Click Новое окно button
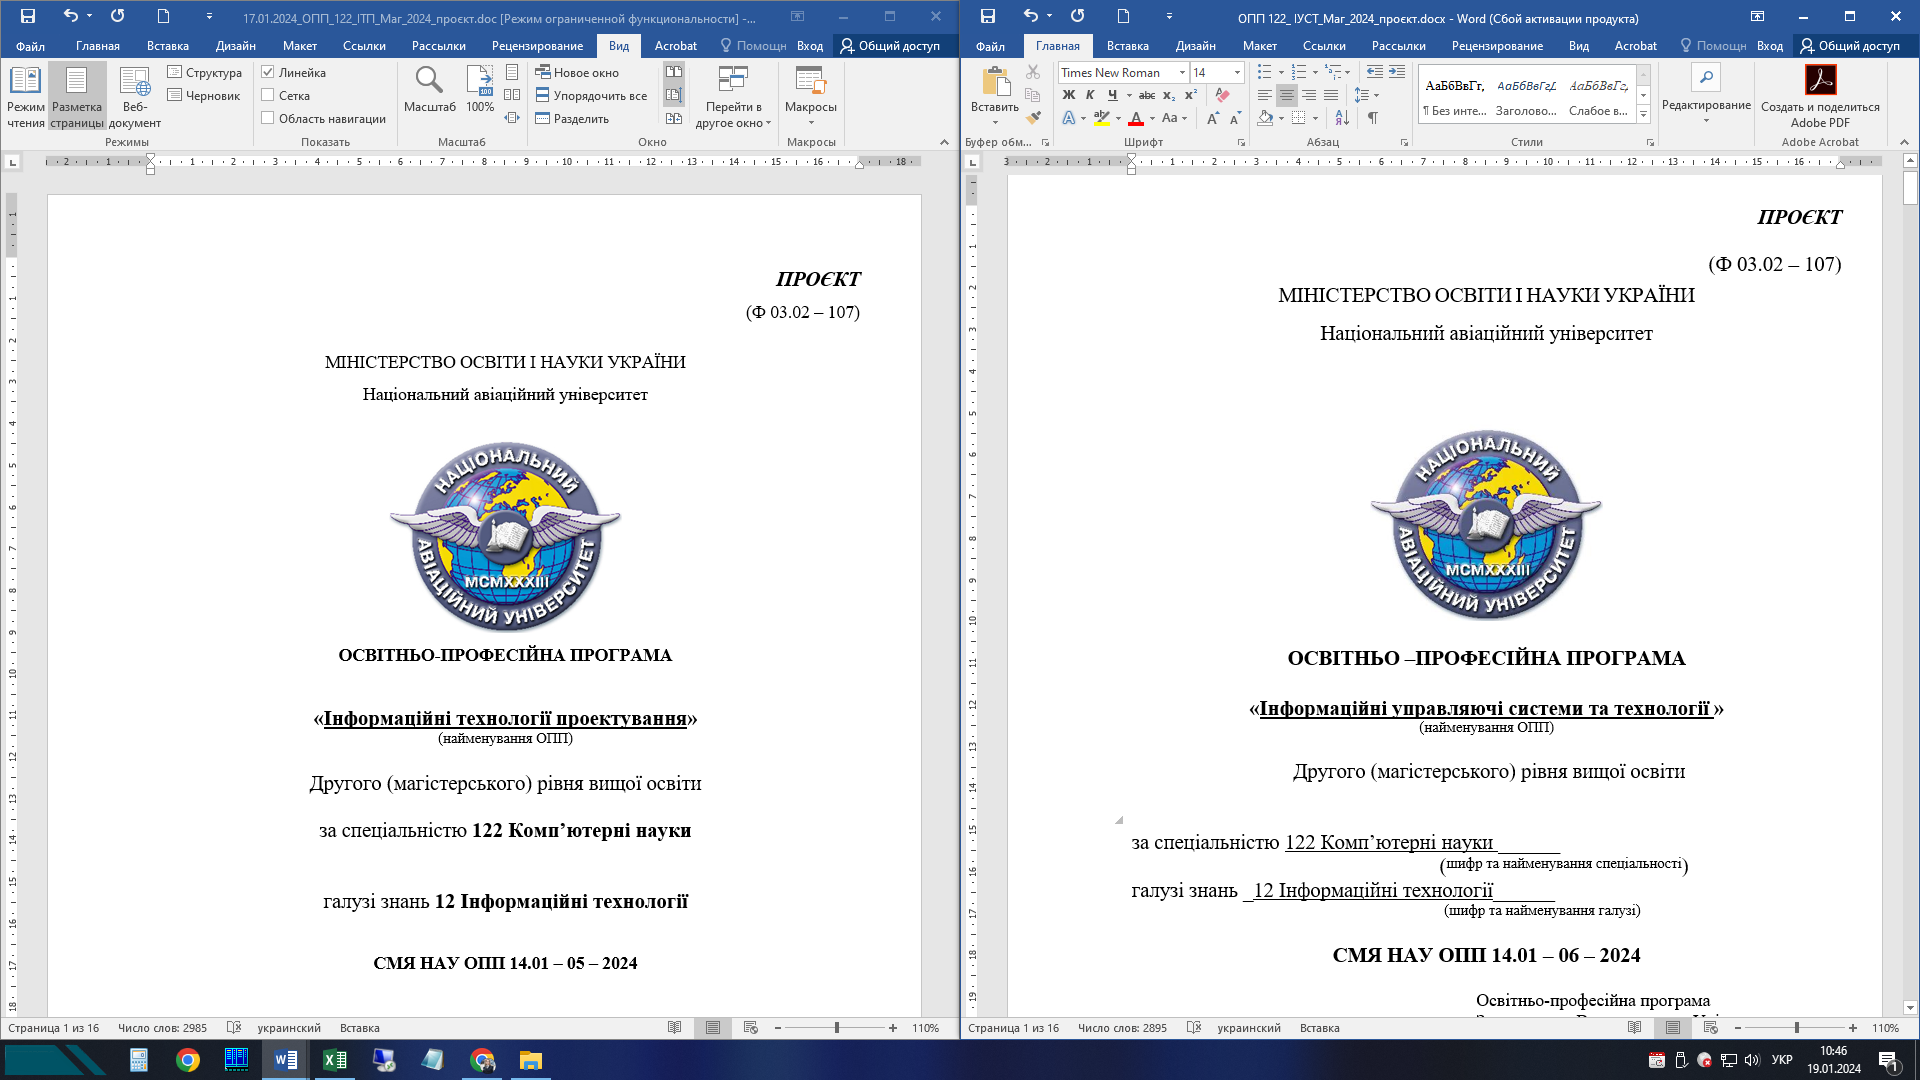 (577, 72)
